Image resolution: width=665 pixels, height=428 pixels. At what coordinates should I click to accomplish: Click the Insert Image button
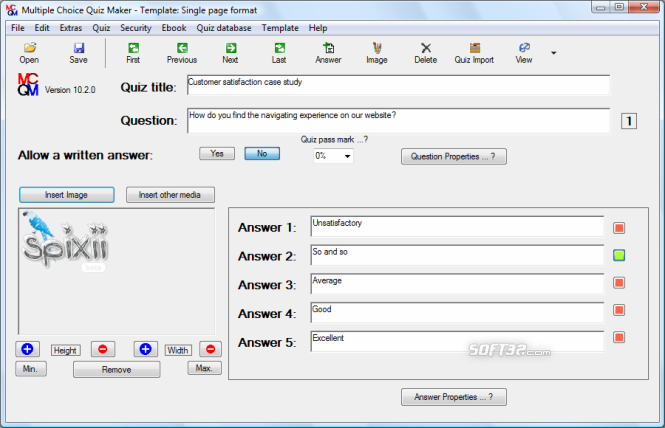point(67,195)
